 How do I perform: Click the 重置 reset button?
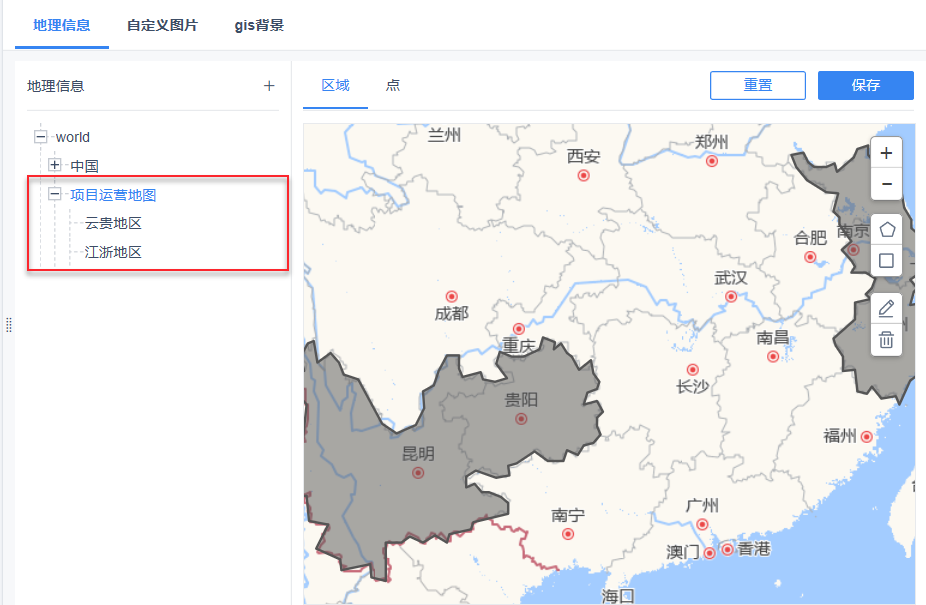click(x=757, y=86)
